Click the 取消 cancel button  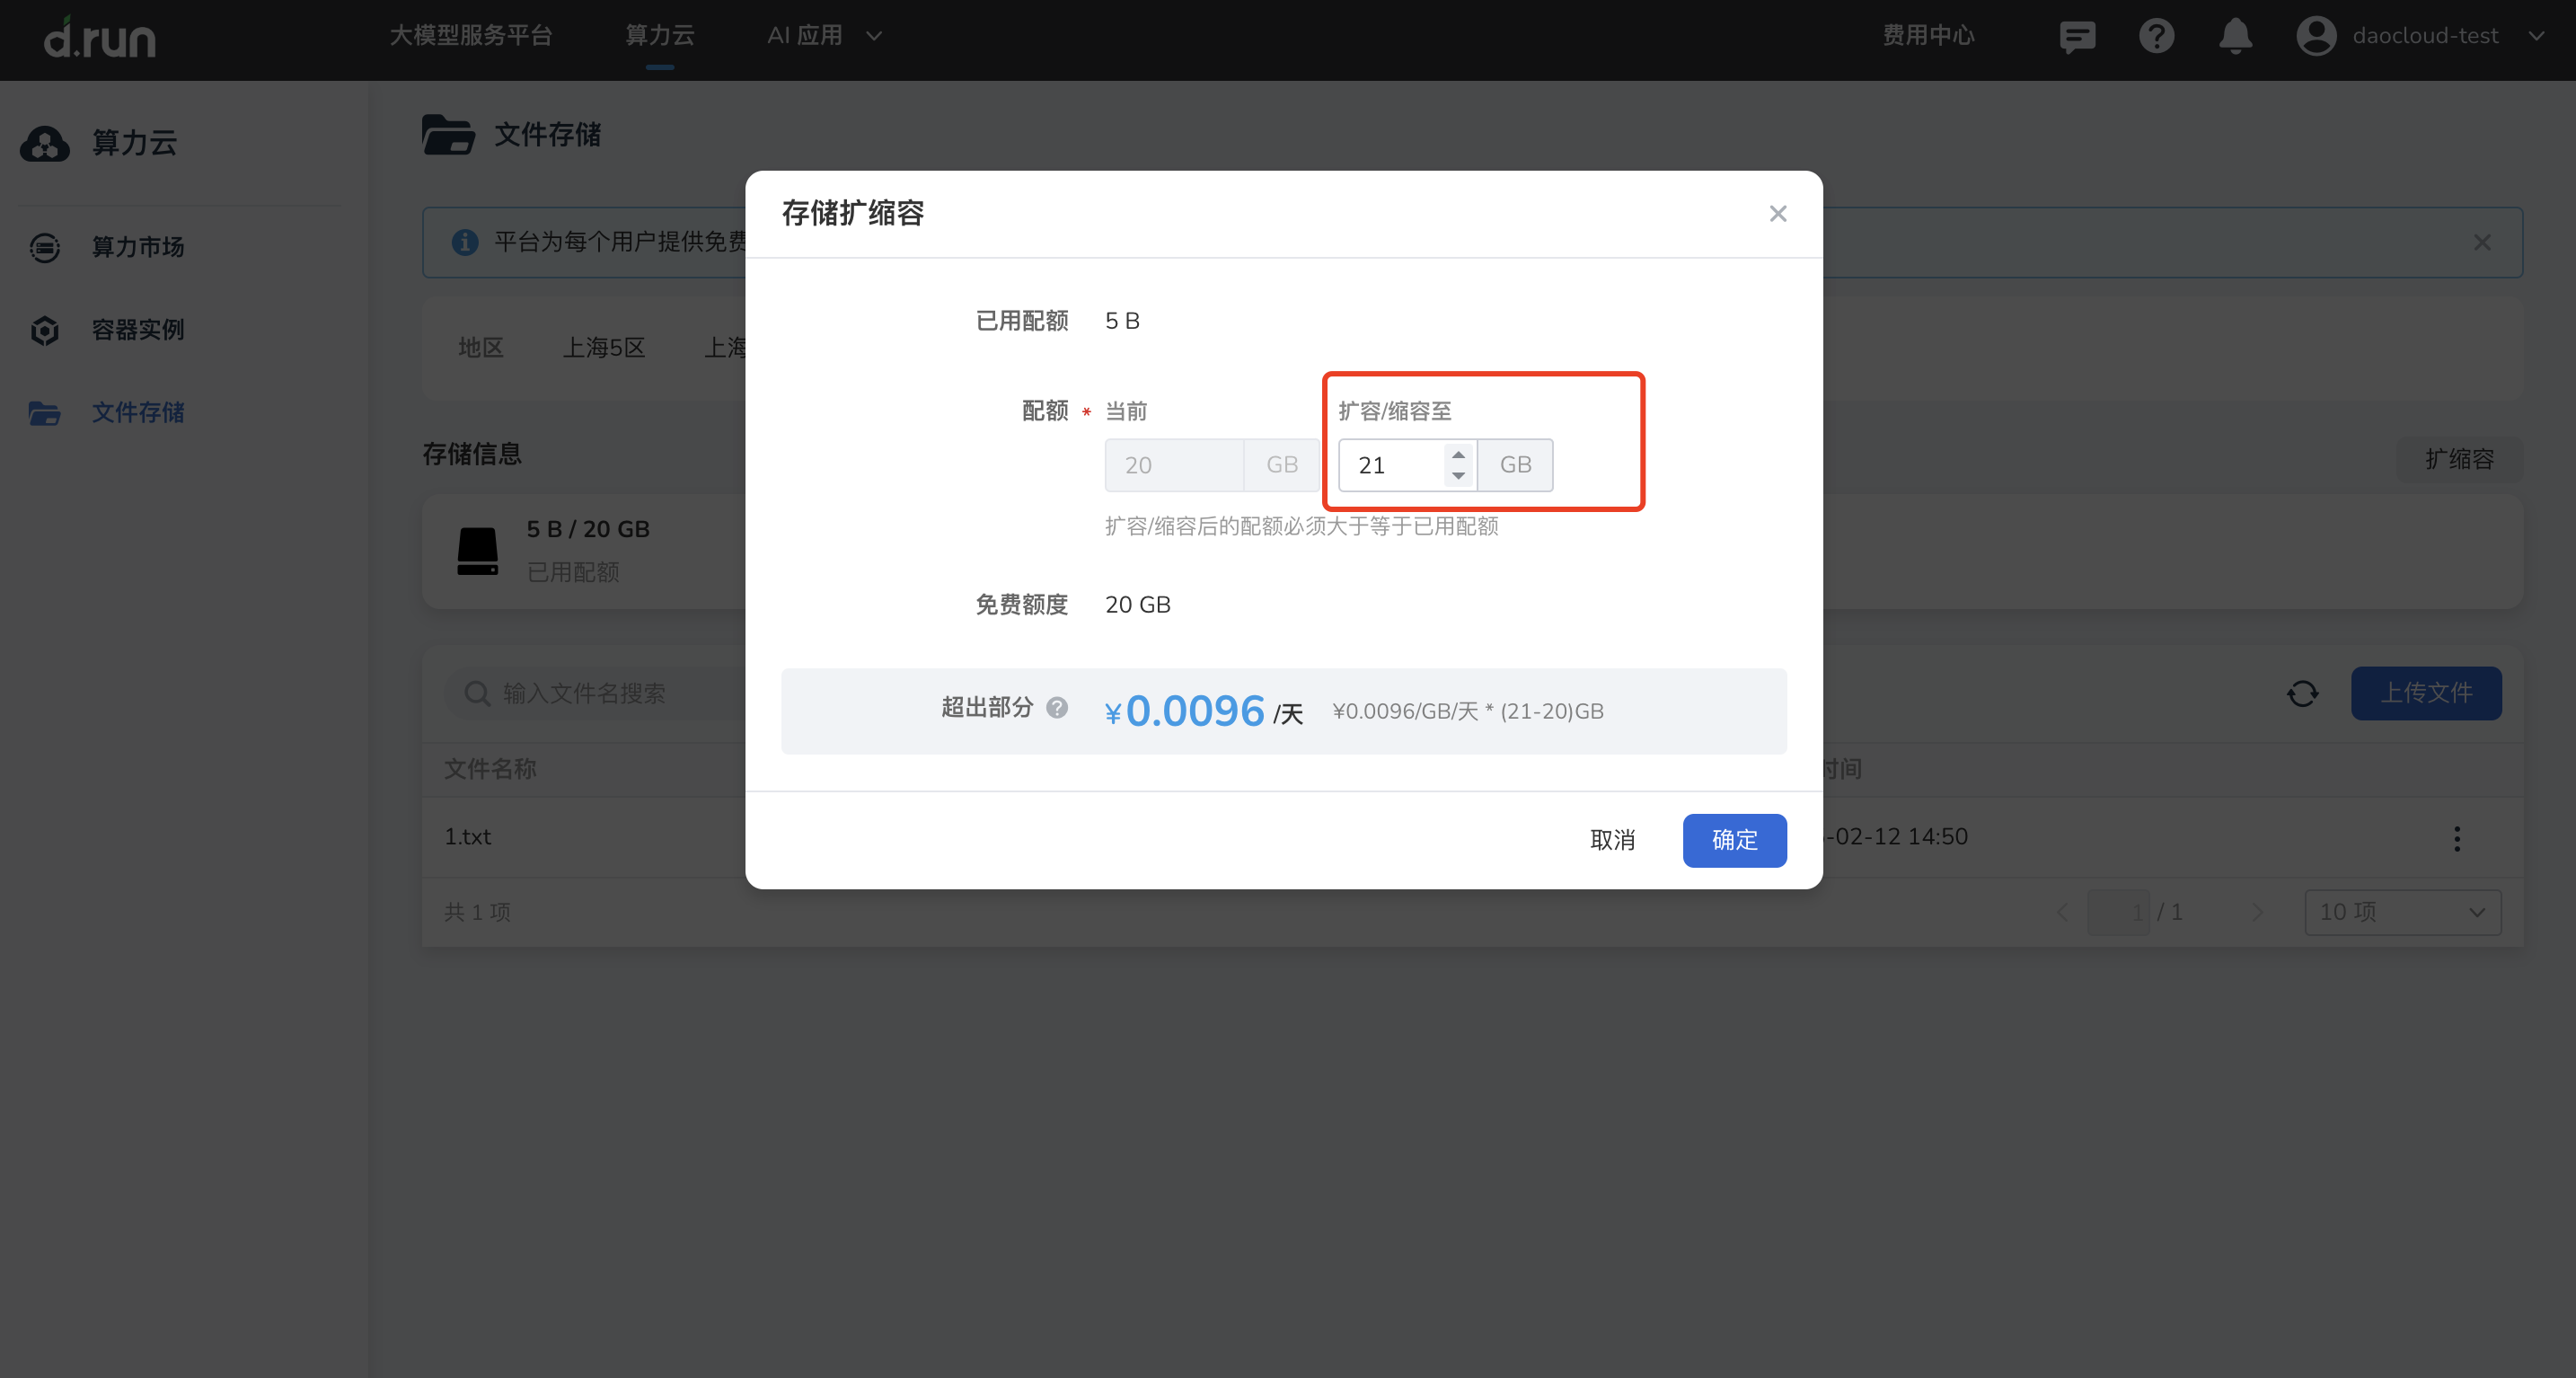click(x=1612, y=840)
